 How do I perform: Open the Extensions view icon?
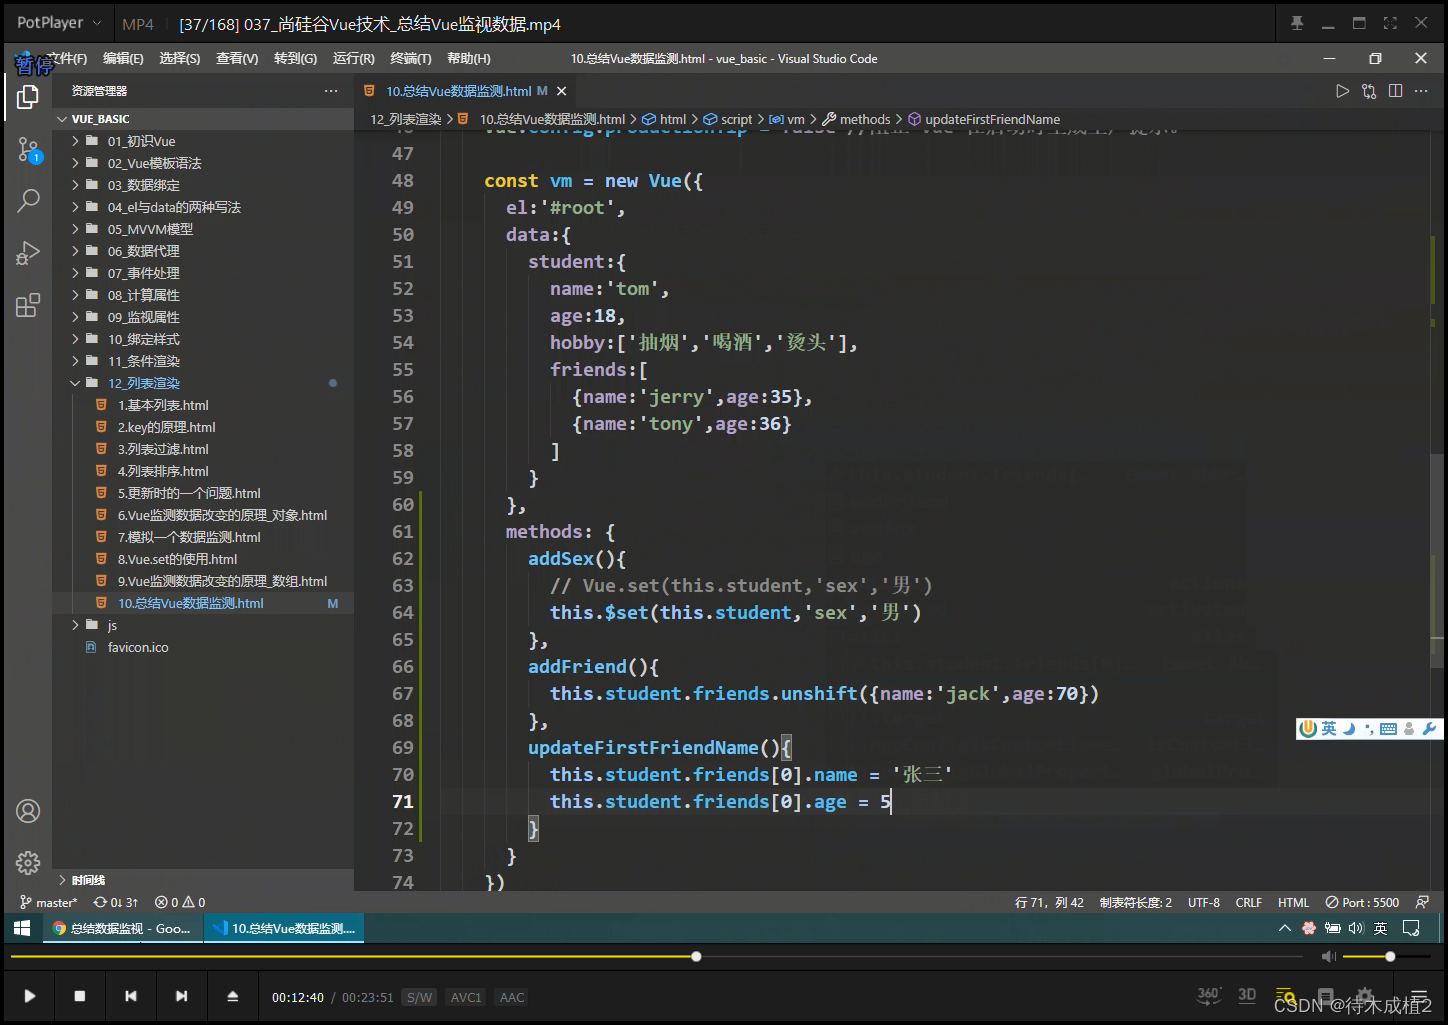click(28, 305)
